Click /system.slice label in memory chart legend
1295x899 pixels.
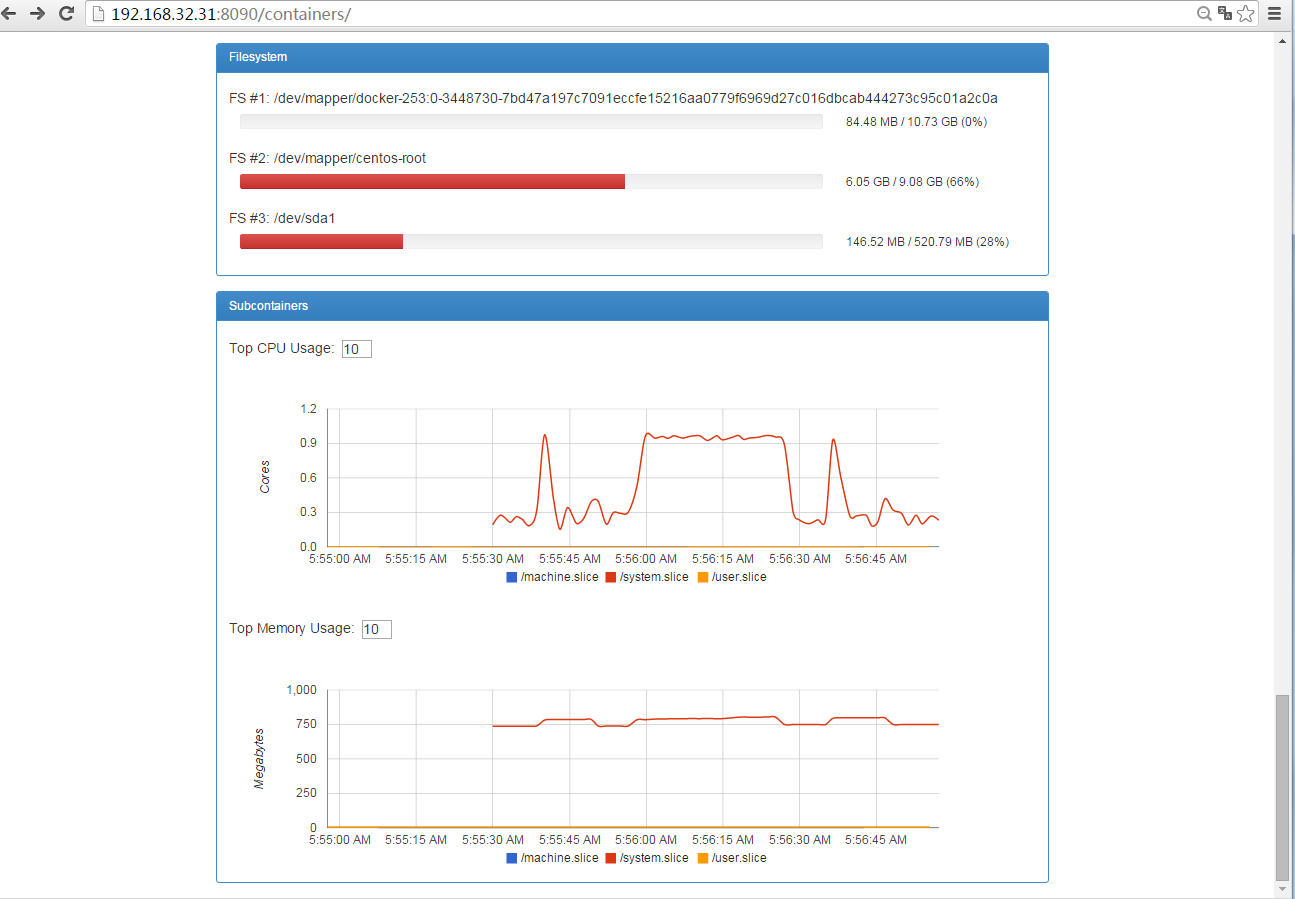tap(654, 858)
